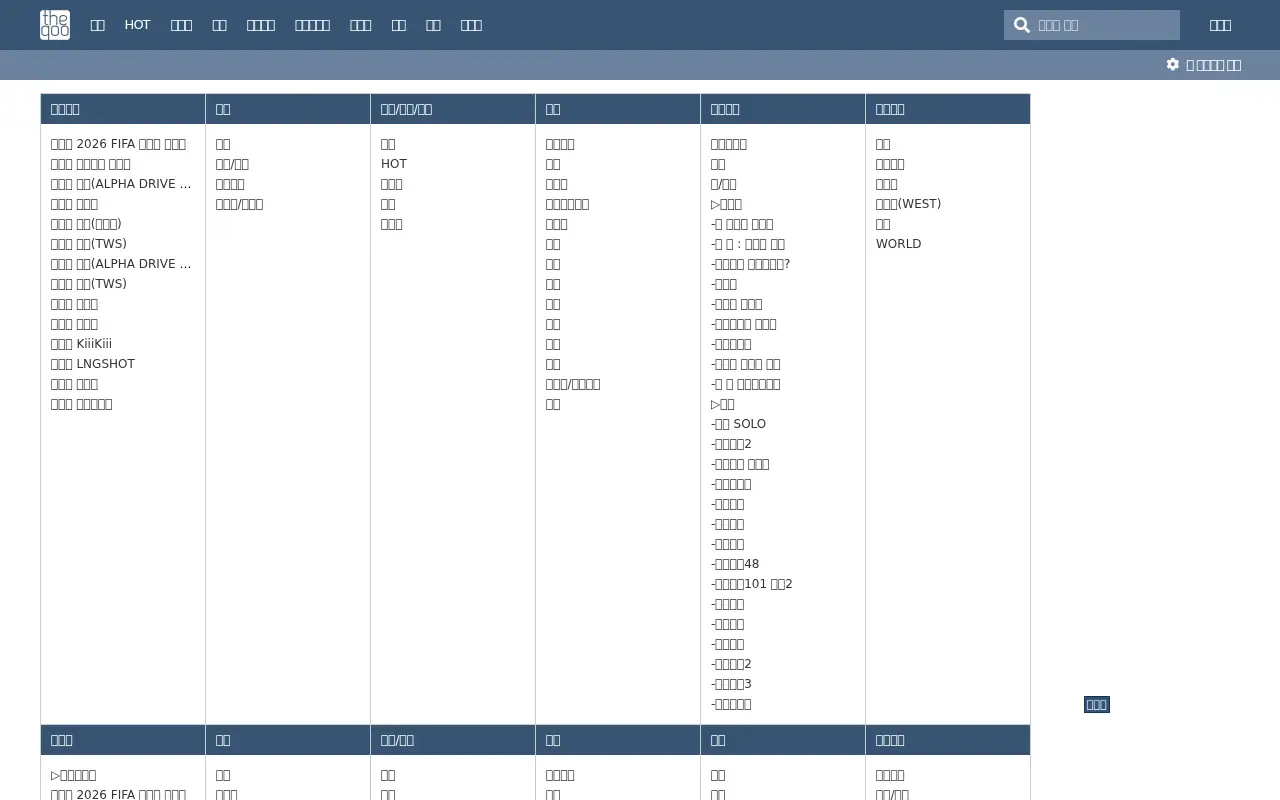
Task: Open the board link containing SOLO
Action: point(738,424)
